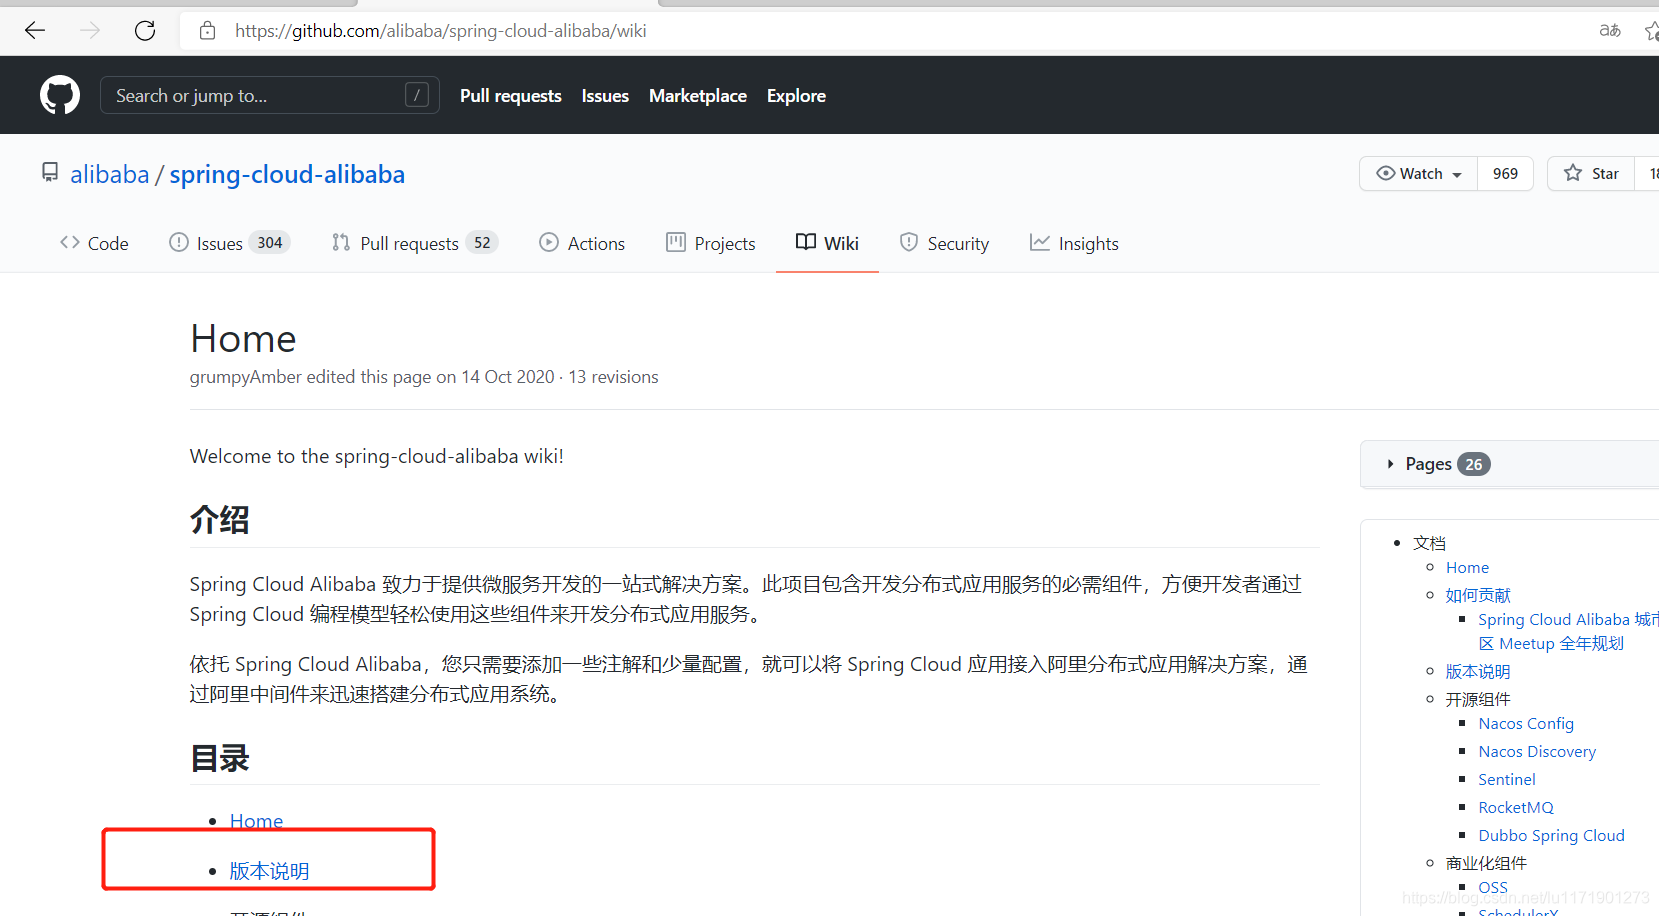Image resolution: width=1659 pixels, height=916 pixels.
Task: Reload the page with refresh icon
Action: (144, 30)
